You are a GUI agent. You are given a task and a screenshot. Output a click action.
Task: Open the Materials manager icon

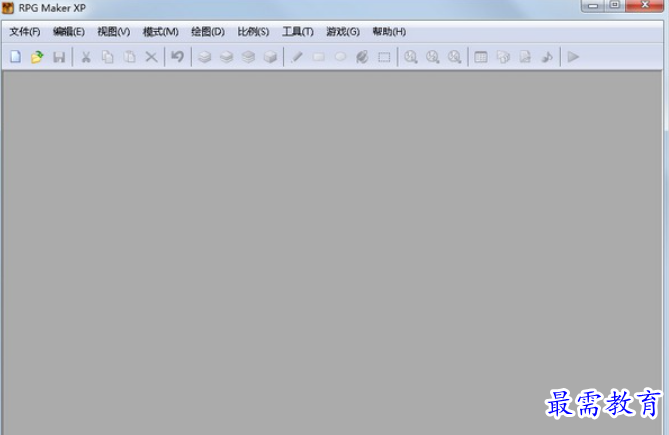pyautogui.click(x=503, y=57)
